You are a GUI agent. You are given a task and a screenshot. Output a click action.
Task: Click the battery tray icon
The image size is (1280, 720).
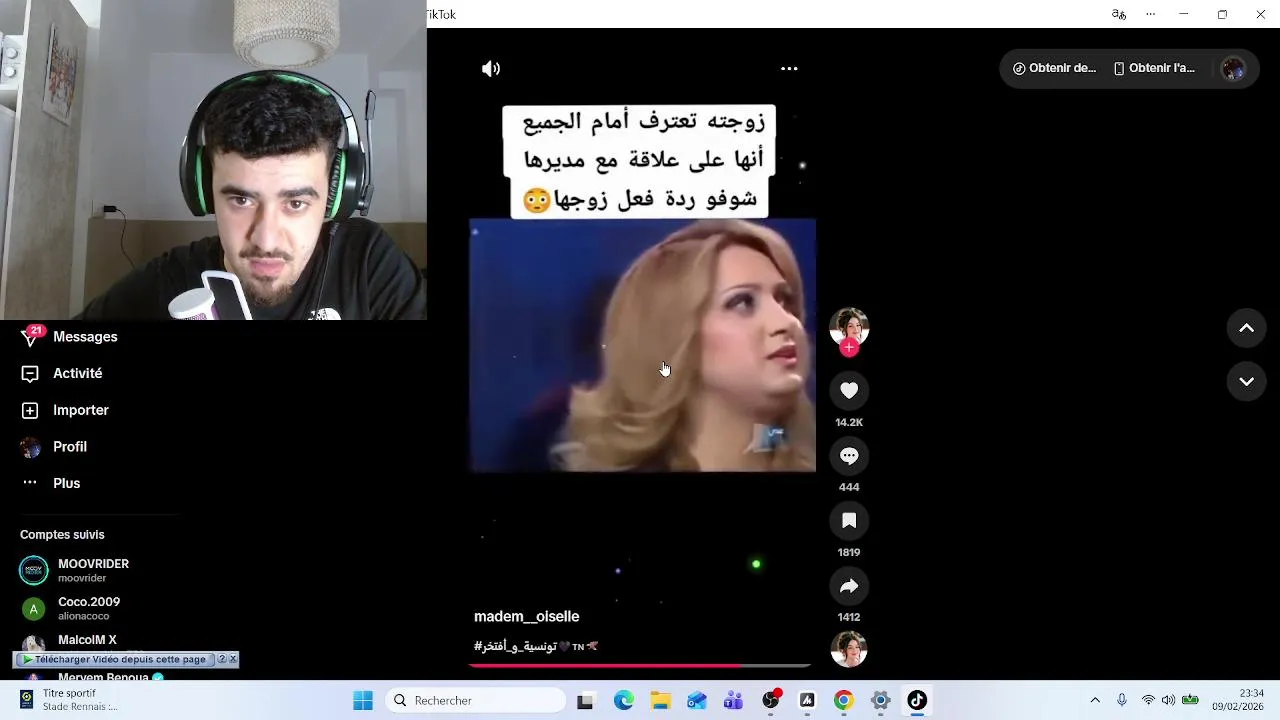click(x=1190, y=701)
